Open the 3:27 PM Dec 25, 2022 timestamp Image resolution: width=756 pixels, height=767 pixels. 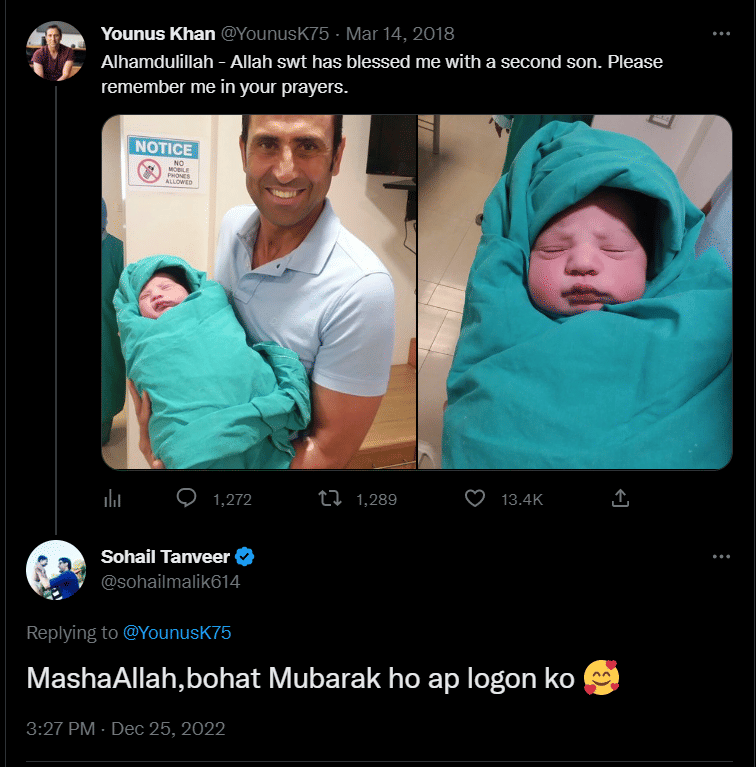click(x=126, y=728)
